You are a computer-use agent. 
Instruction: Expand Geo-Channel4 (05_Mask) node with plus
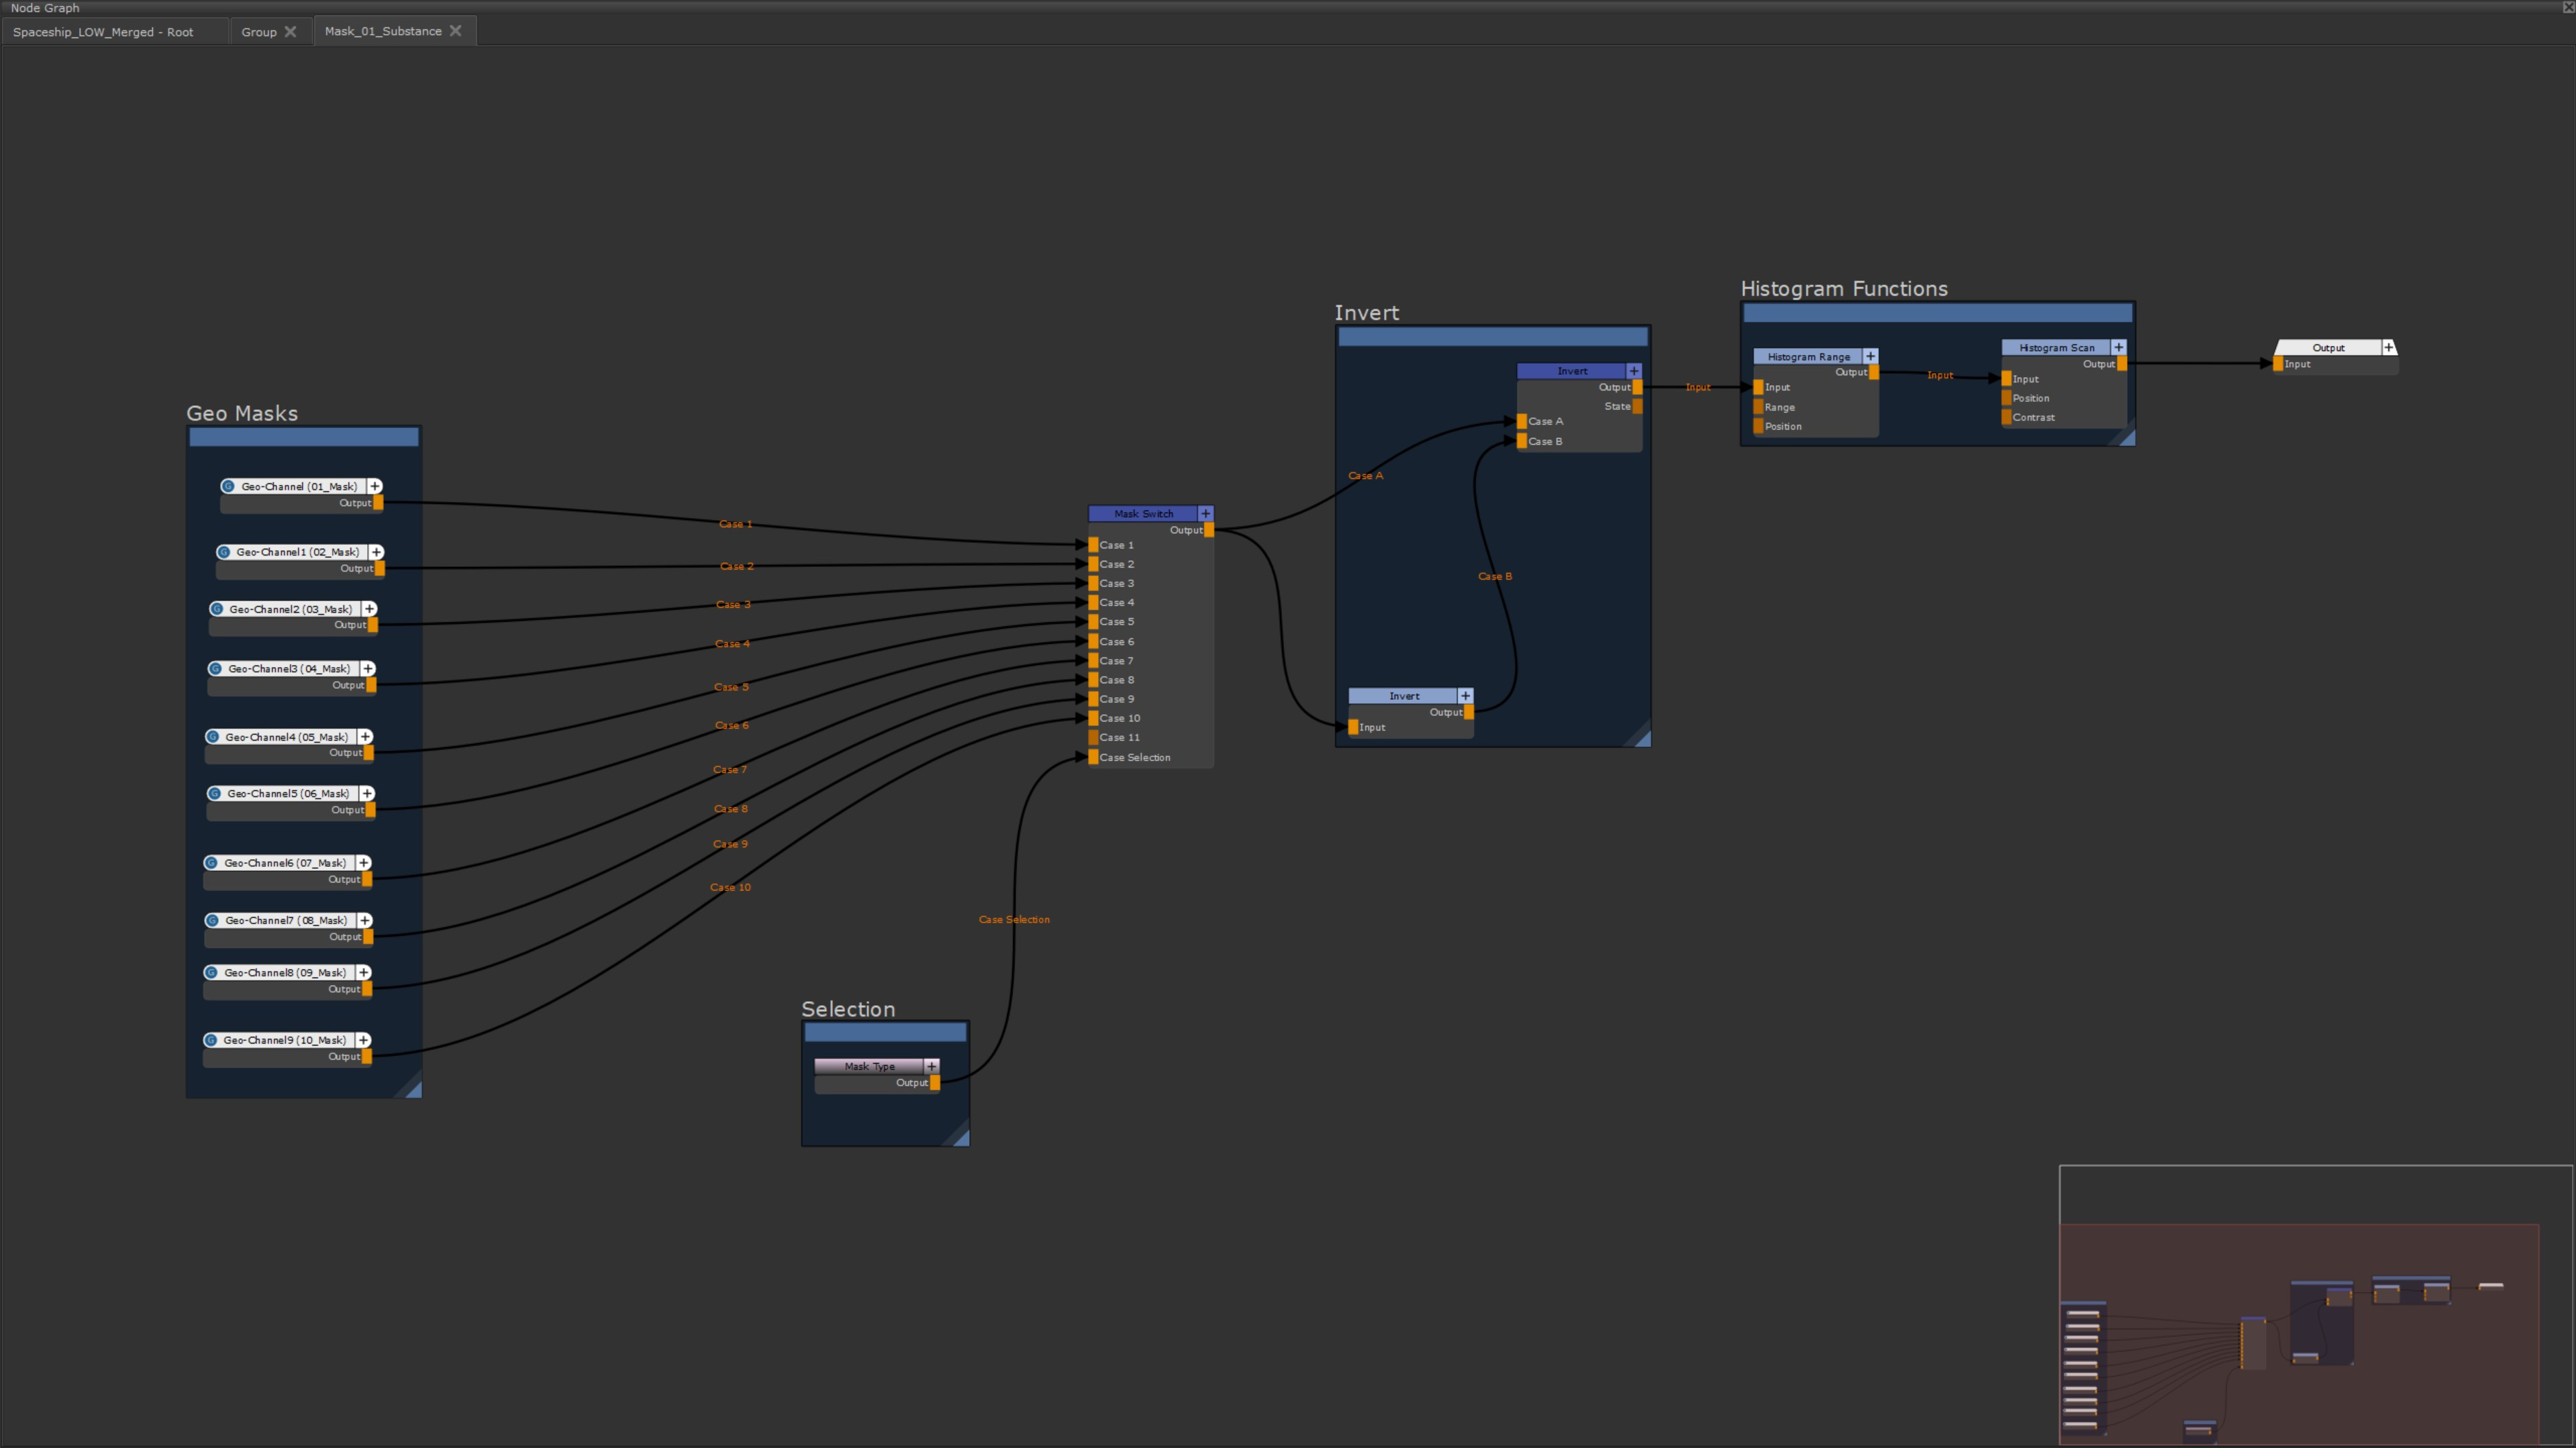pyautogui.click(x=366, y=737)
